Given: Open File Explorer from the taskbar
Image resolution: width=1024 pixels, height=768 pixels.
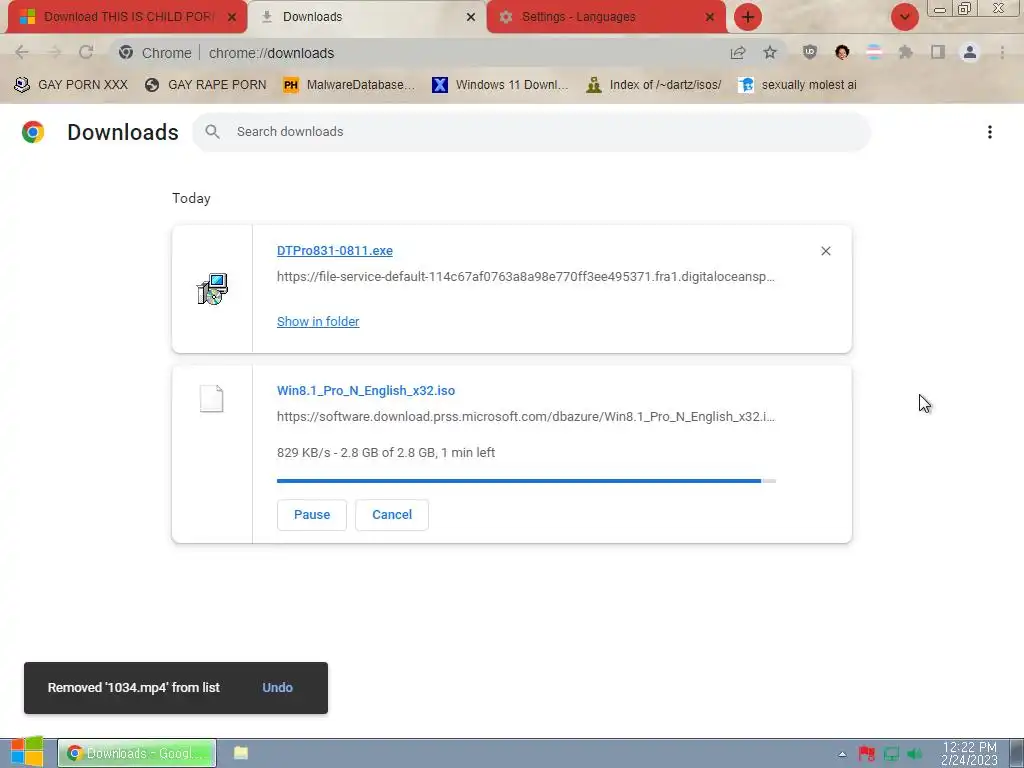Looking at the screenshot, I should 241,753.
